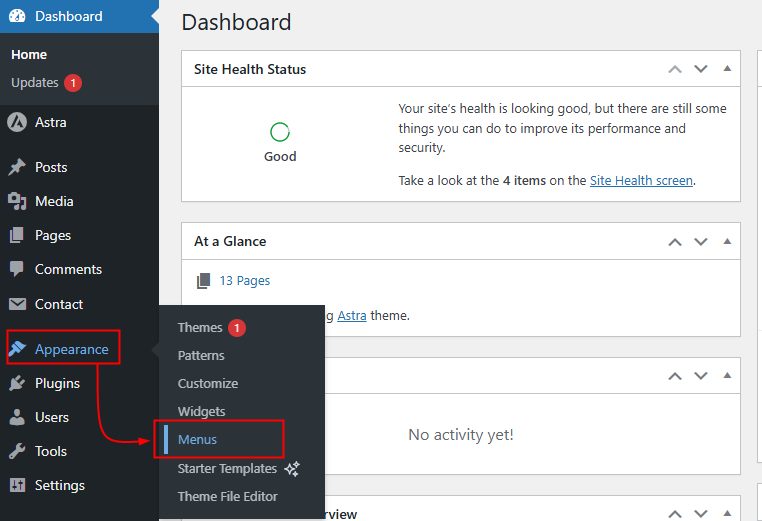Open the Dashboard menu item
The width and height of the screenshot is (762, 521).
click(79, 16)
